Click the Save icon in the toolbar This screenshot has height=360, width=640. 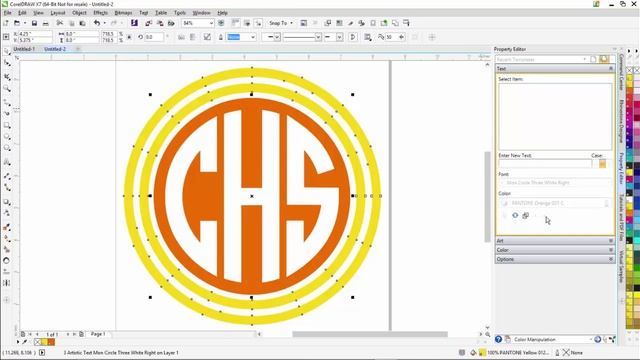(x=34, y=23)
